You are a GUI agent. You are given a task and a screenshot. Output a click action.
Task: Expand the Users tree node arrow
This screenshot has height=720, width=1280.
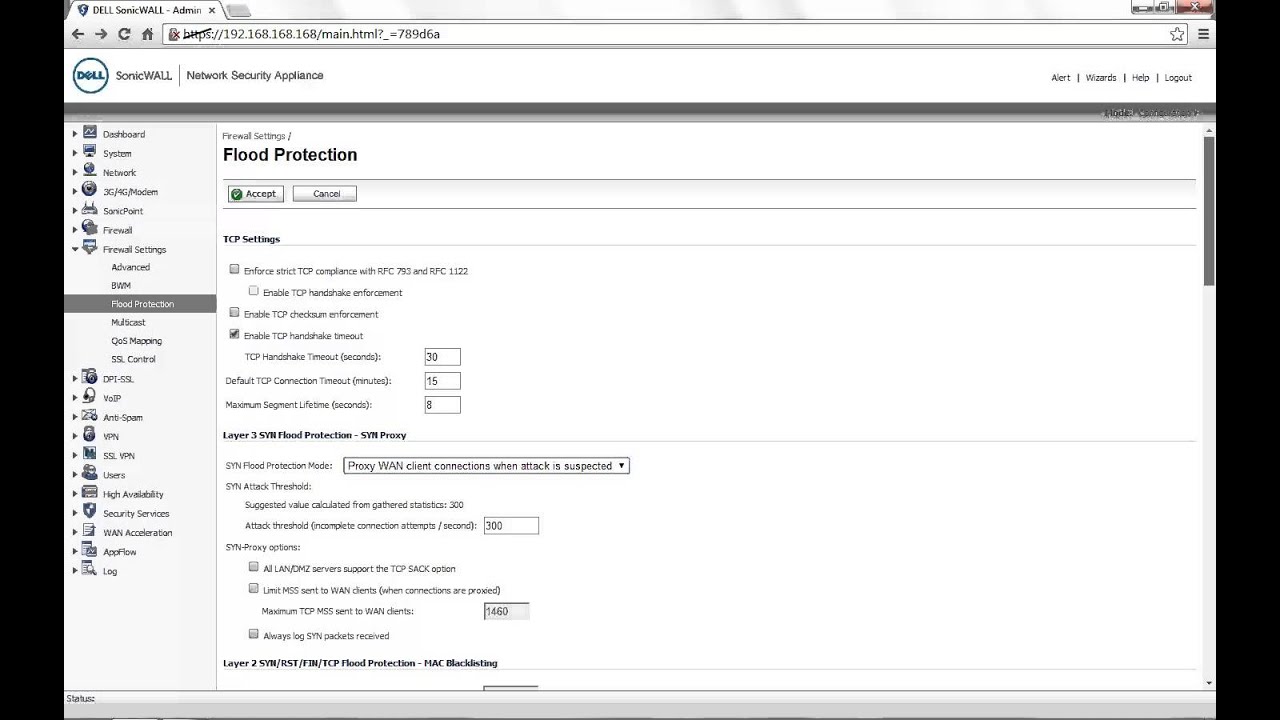tap(75, 475)
